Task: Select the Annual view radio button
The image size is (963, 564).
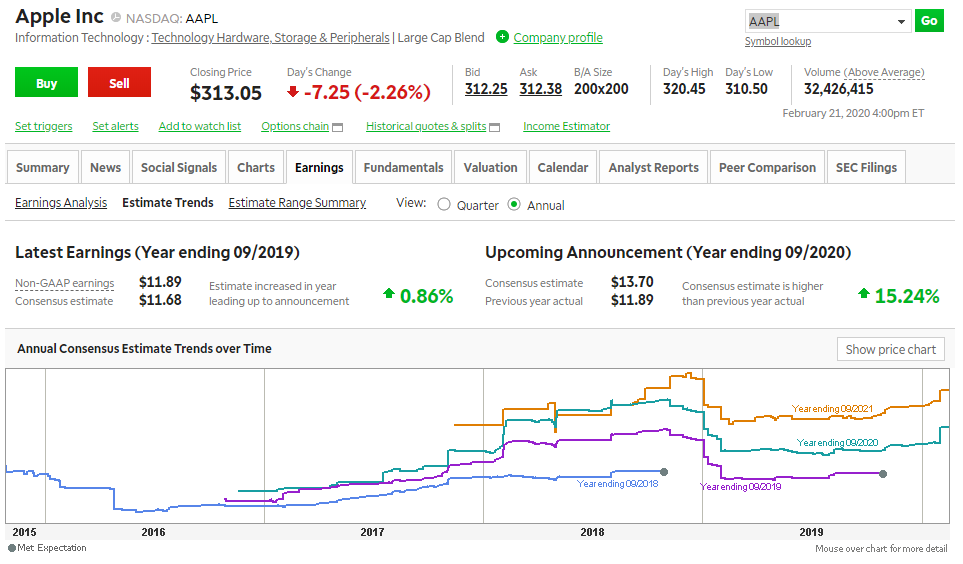Action: coord(514,205)
